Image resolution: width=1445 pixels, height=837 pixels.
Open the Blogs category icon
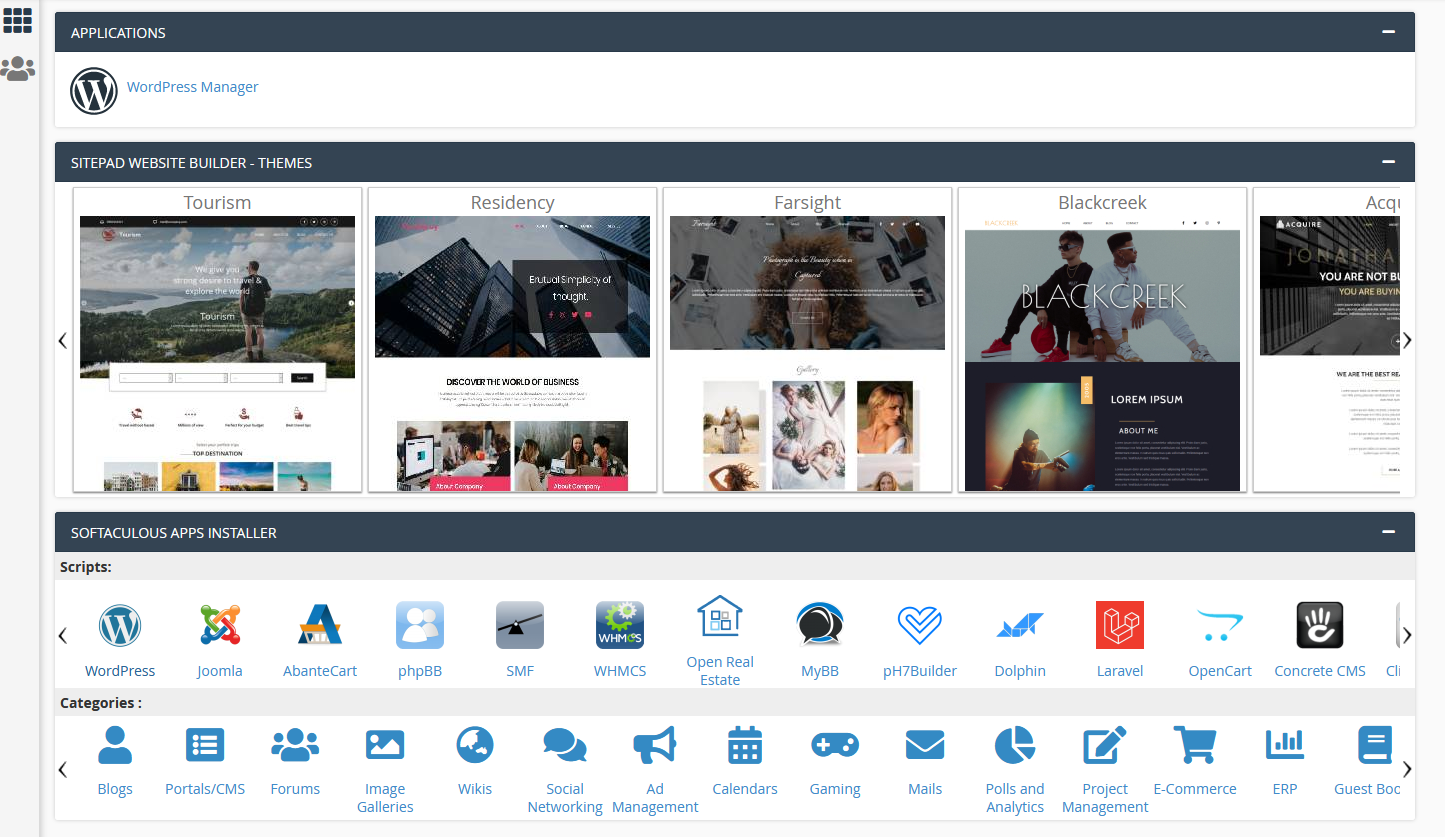(115, 745)
